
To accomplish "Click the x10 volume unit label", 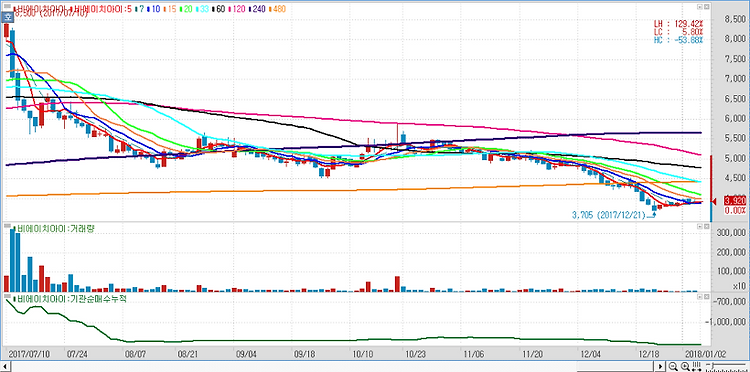I will point(739,286).
